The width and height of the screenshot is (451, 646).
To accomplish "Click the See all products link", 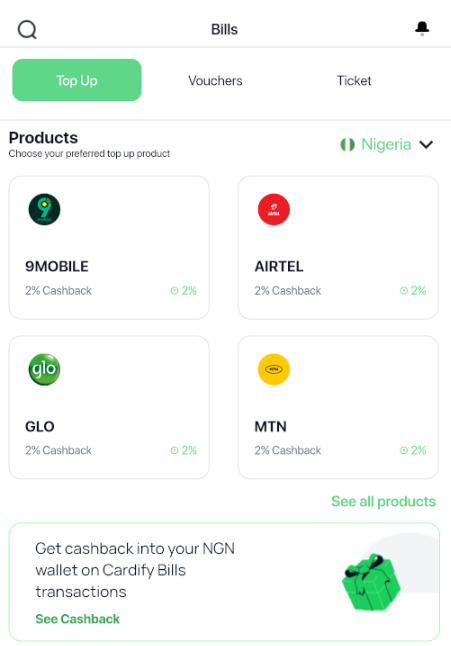I will (383, 501).
